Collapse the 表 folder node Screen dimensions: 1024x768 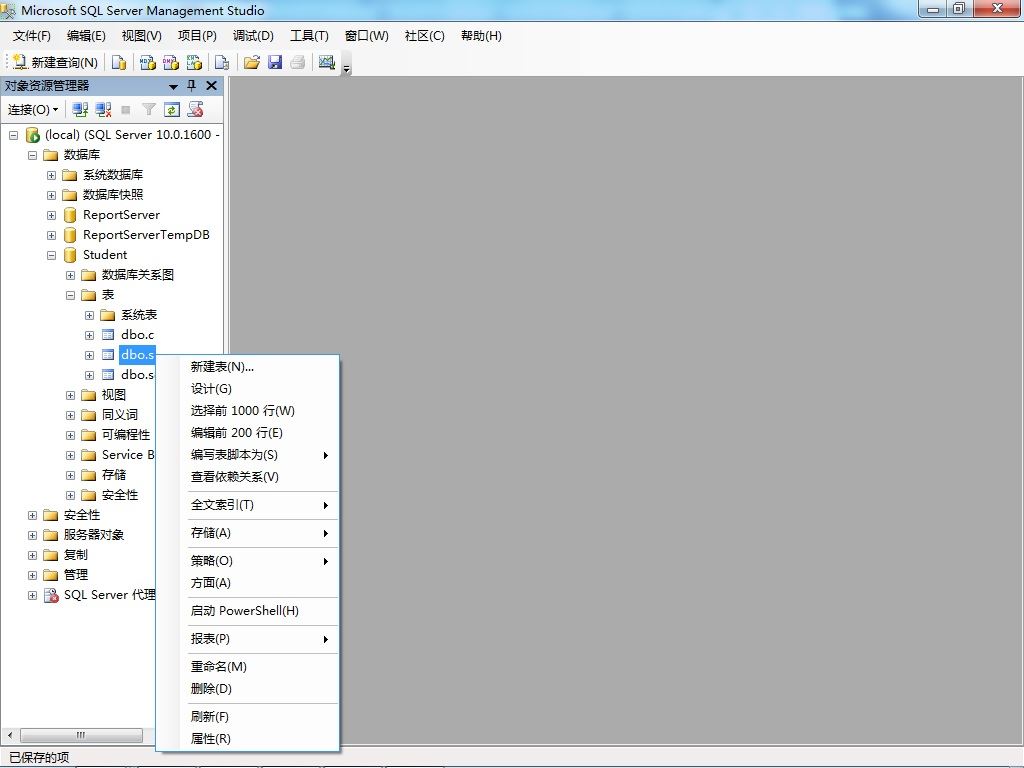(70, 295)
